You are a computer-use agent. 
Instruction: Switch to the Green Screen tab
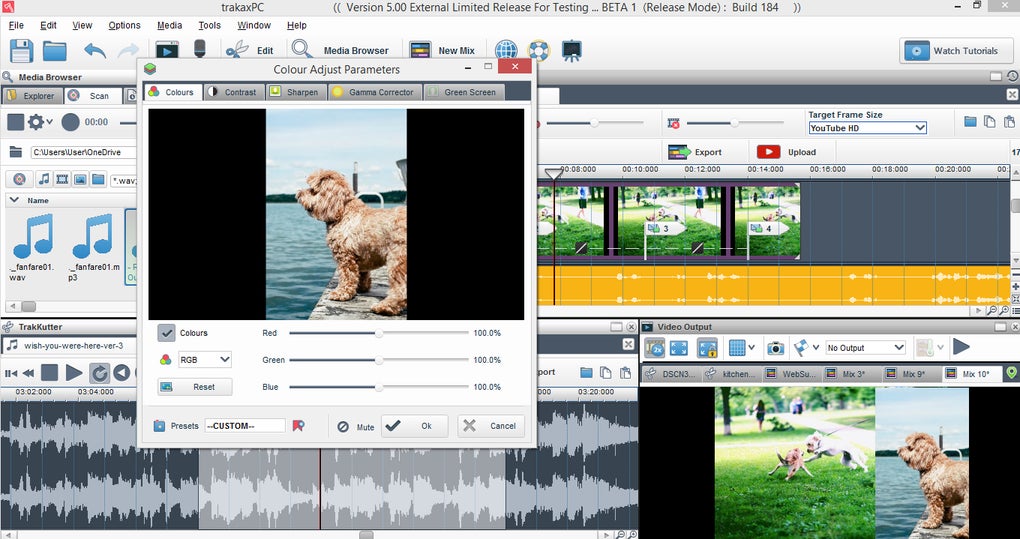(x=464, y=92)
